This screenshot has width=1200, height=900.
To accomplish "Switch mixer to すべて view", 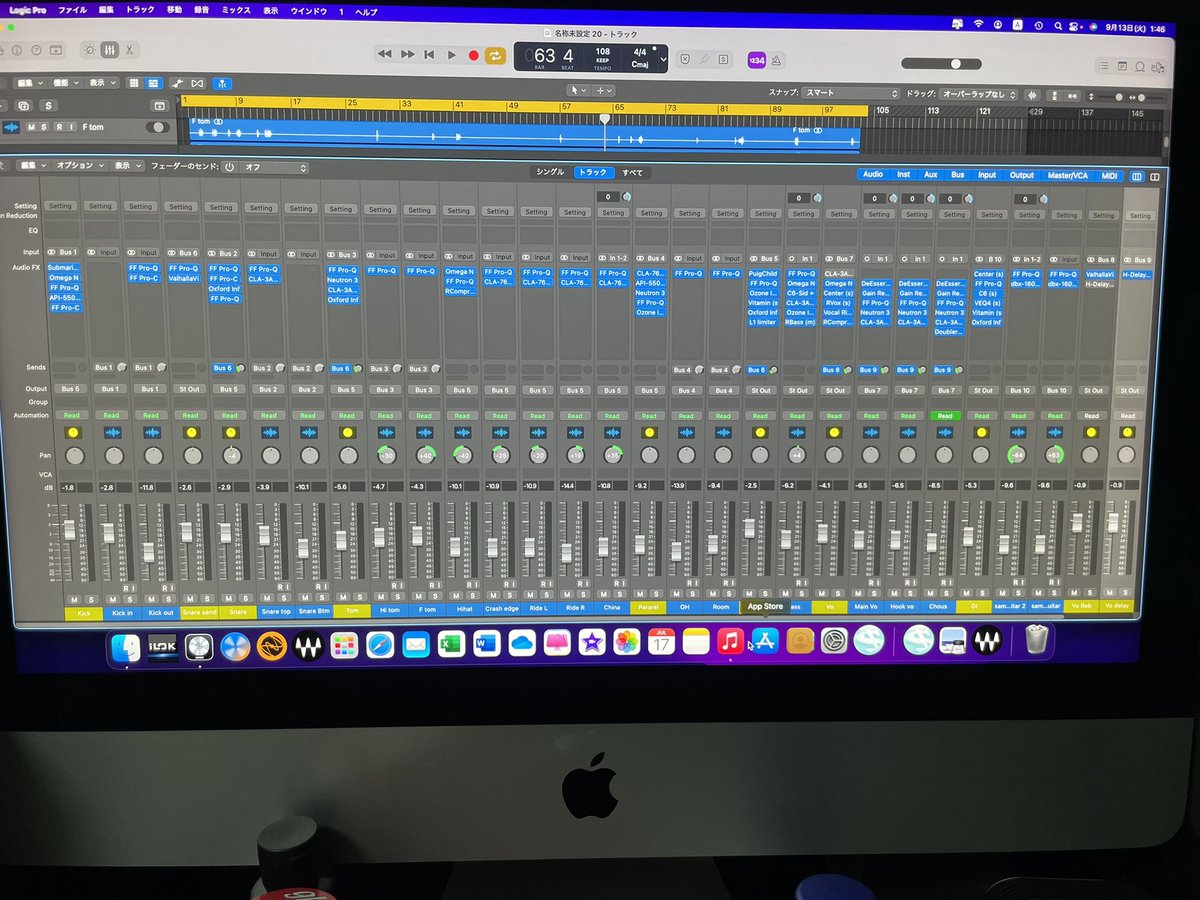I will tap(633, 173).
